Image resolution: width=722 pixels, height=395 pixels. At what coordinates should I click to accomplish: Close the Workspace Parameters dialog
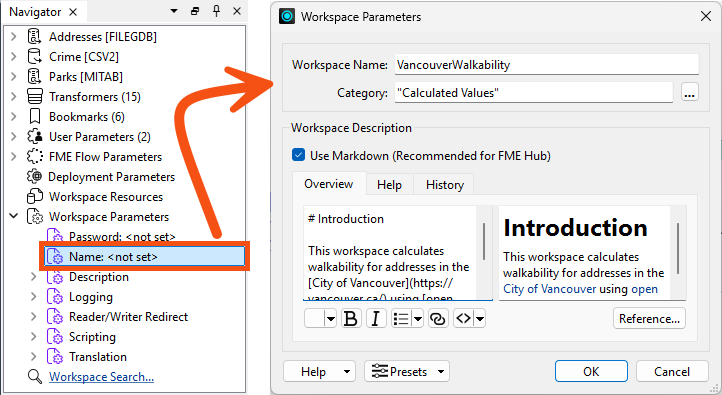(705, 17)
